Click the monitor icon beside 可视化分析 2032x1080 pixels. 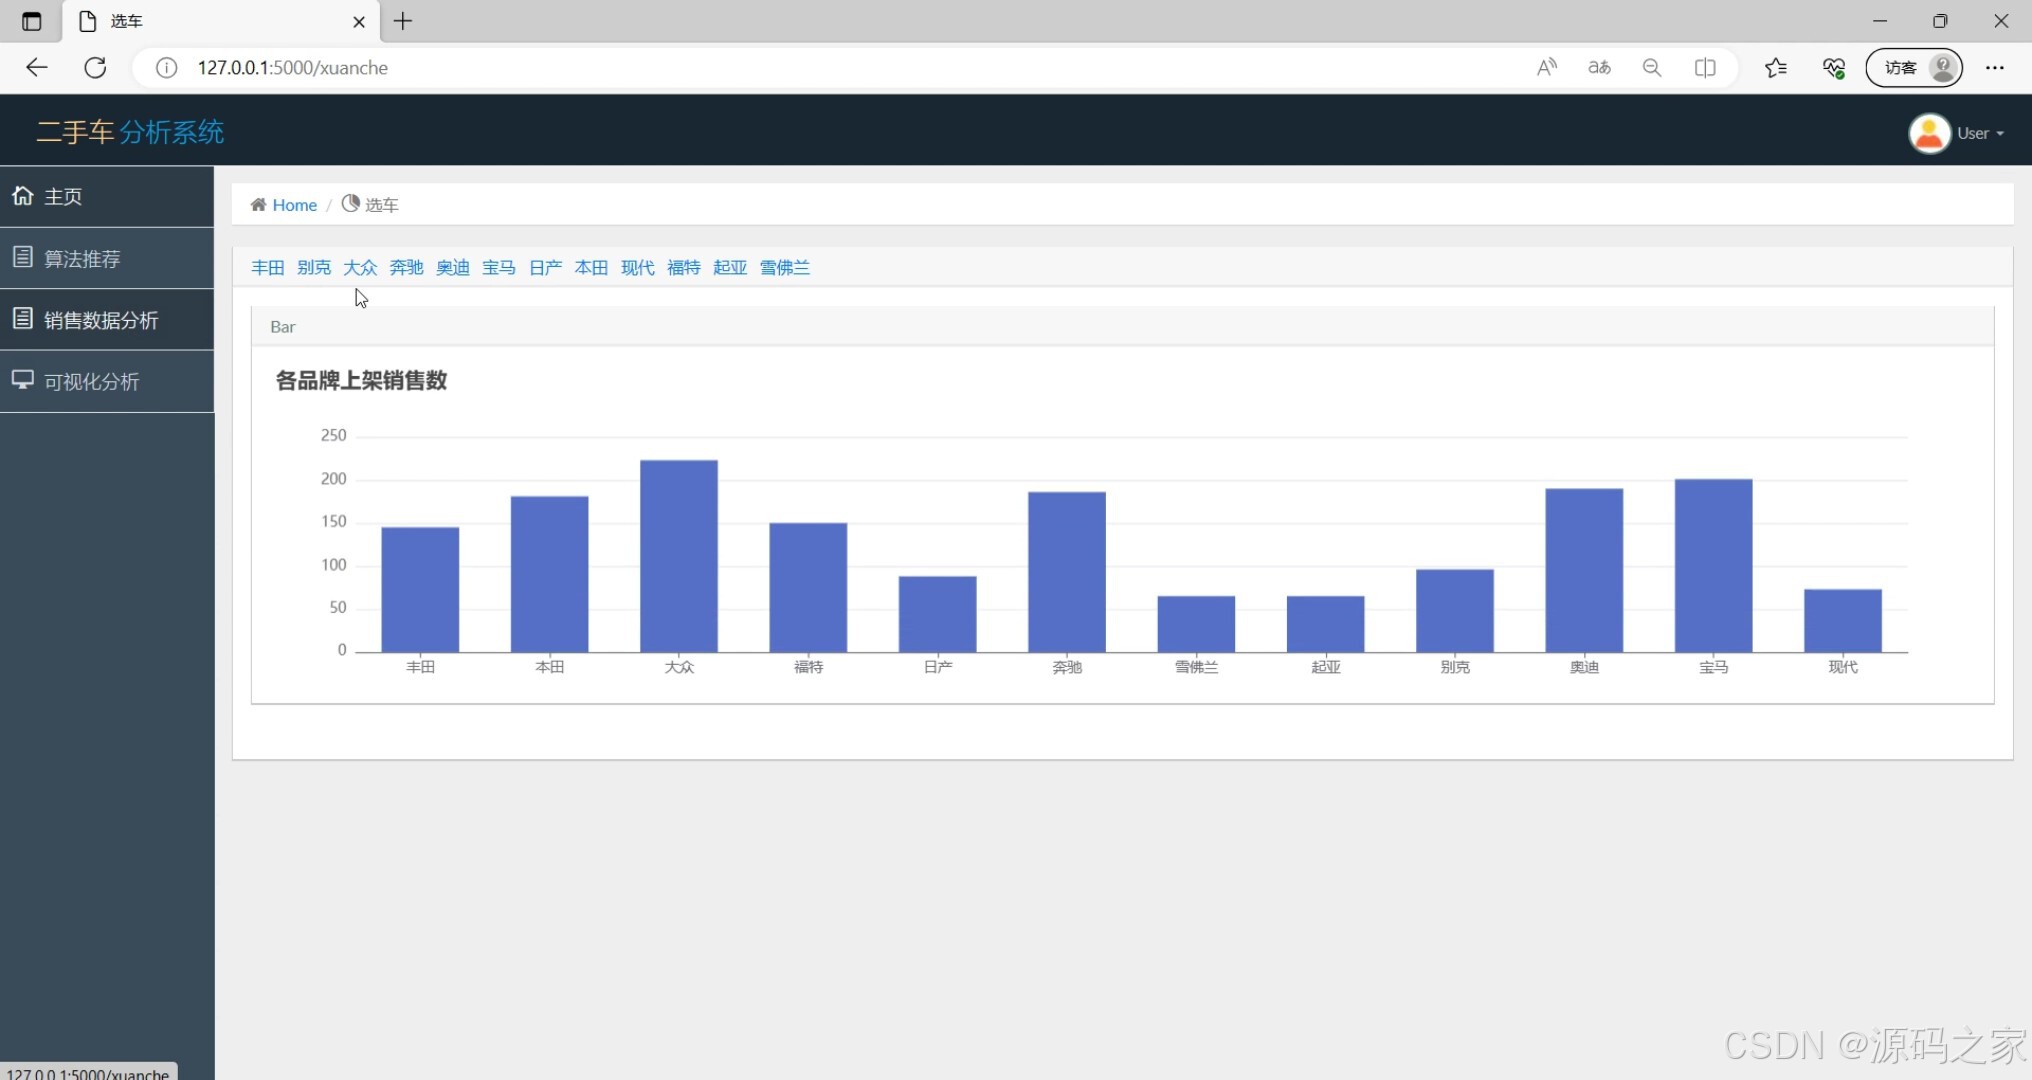[22, 380]
